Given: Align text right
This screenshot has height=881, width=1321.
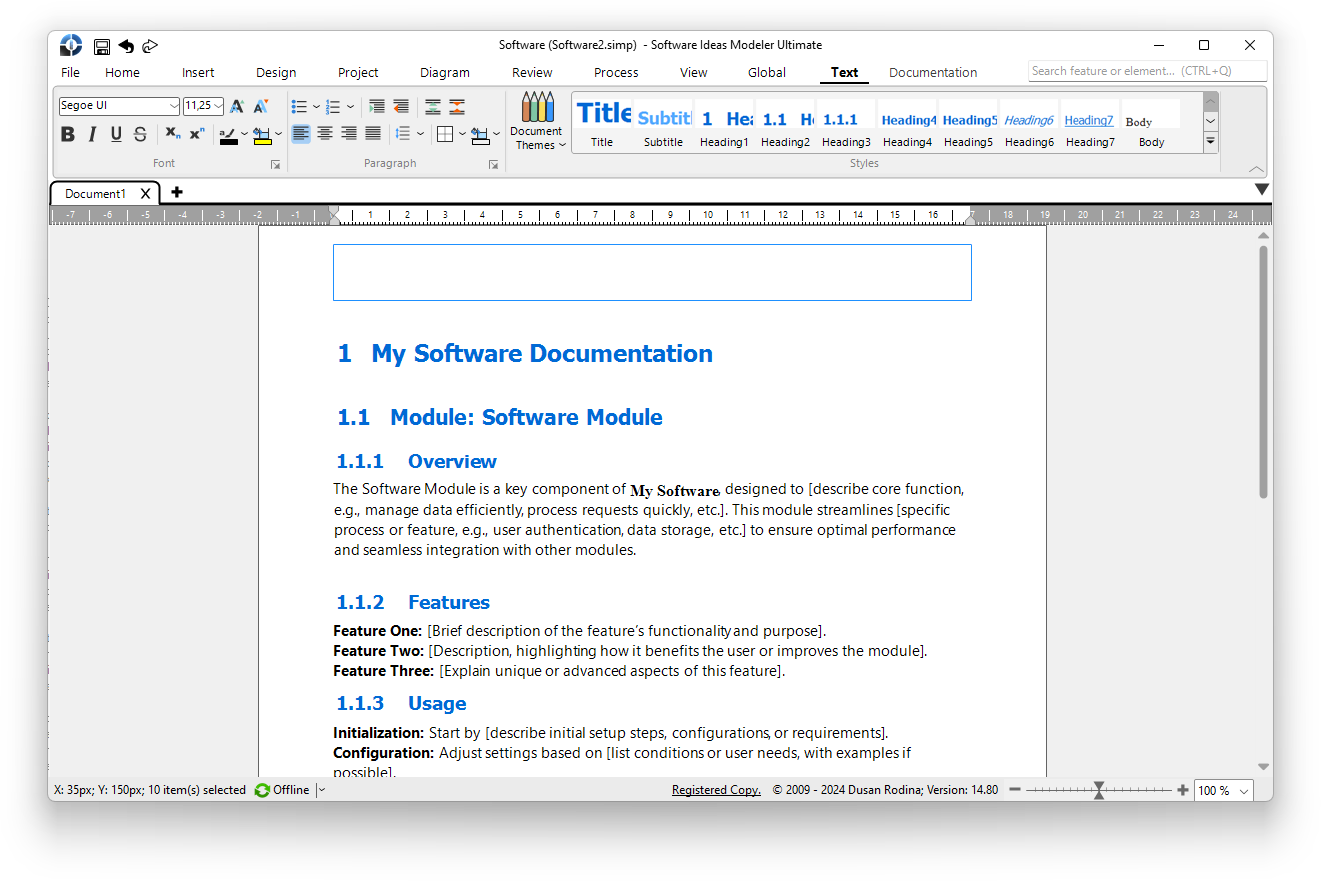Looking at the screenshot, I should tap(349, 133).
